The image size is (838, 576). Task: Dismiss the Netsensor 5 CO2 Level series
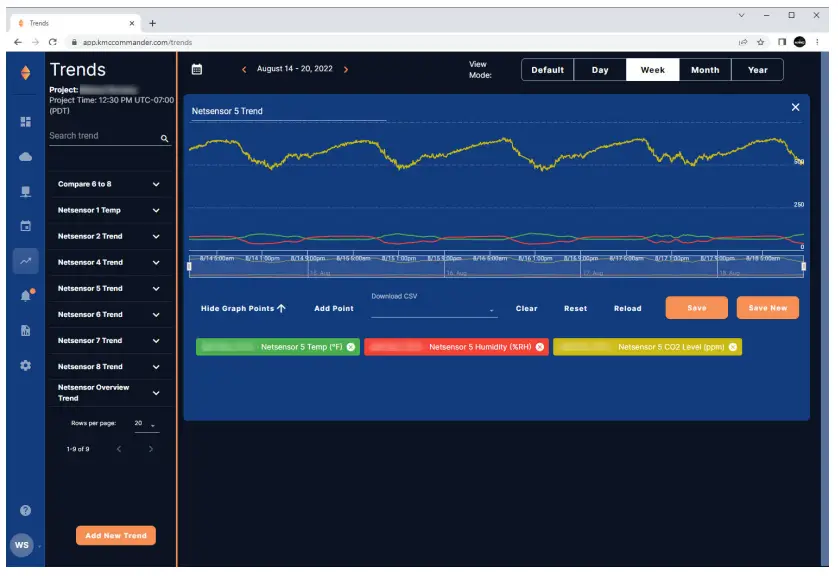pyautogui.click(x=734, y=347)
